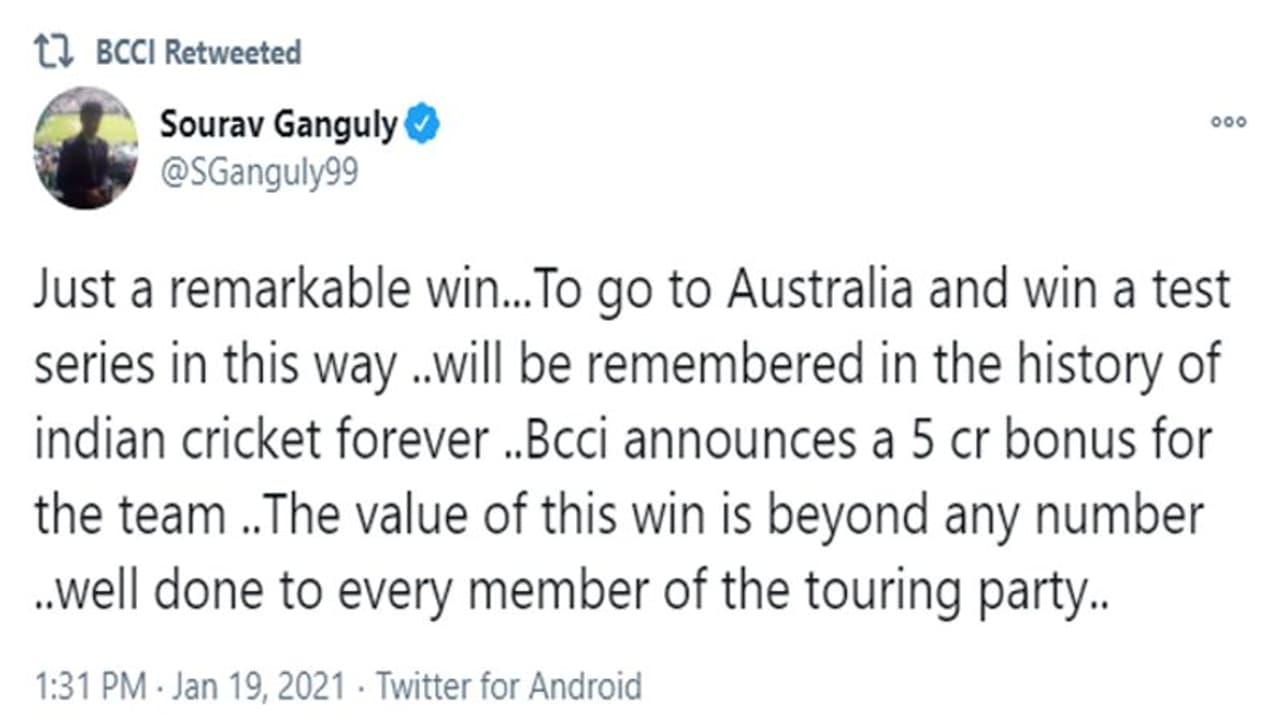Click the retweet arrows icon
This screenshot has width=1280, height=722.
55,53
